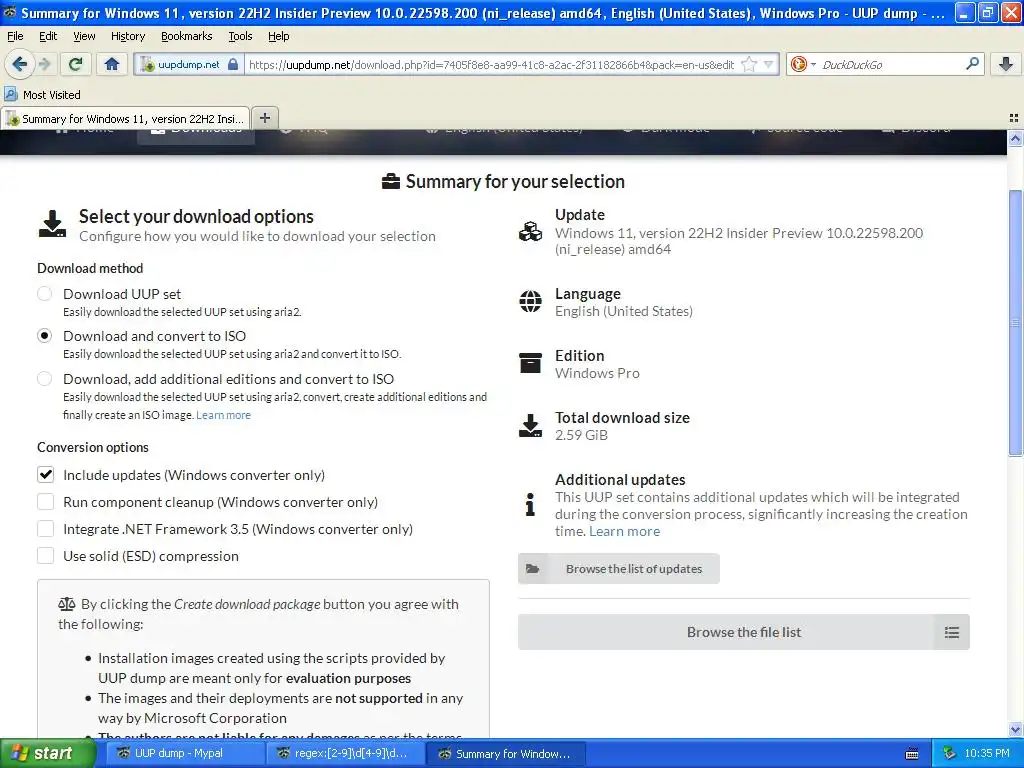Click the info icon beside Additional updates
Image resolution: width=1024 pixels, height=768 pixels.
click(x=530, y=504)
